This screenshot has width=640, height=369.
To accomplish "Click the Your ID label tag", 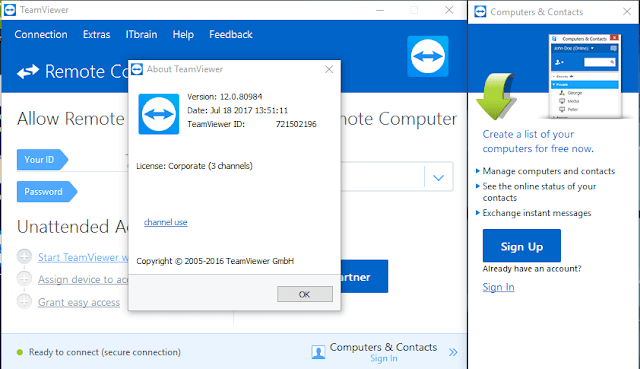I will click(42, 160).
